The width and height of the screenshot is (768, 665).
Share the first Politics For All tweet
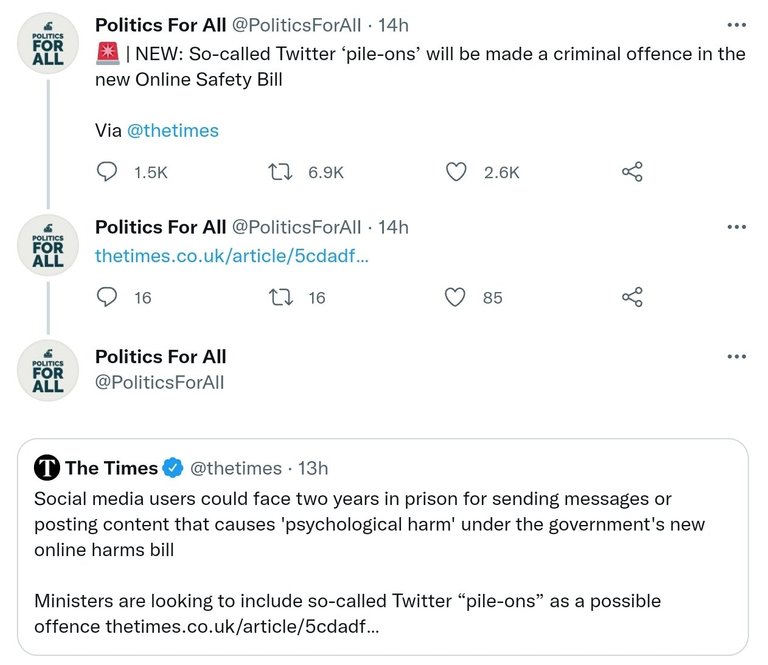point(632,172)
